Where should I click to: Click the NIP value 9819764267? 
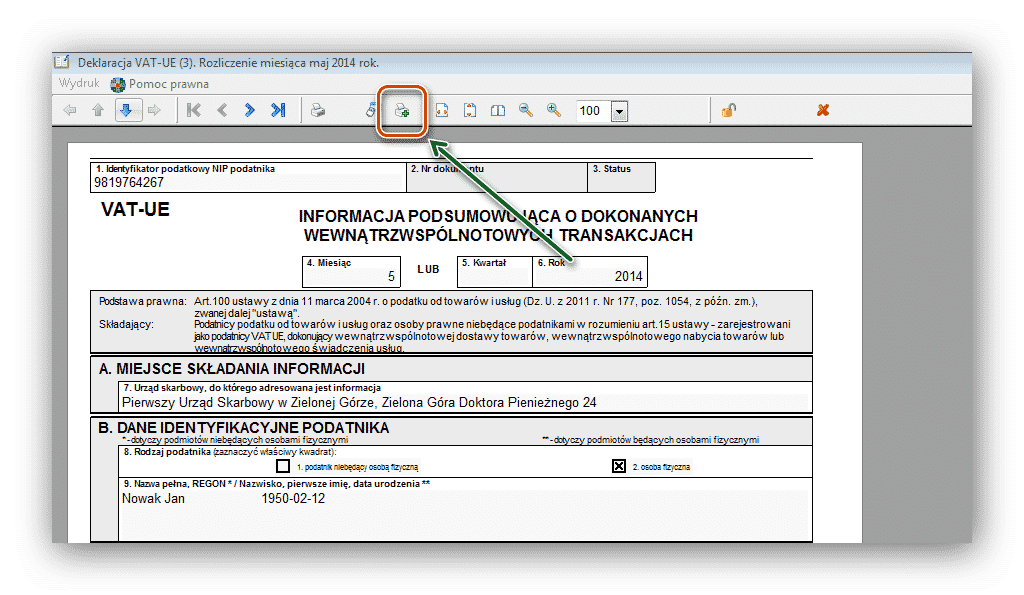(x=129, y=182)
